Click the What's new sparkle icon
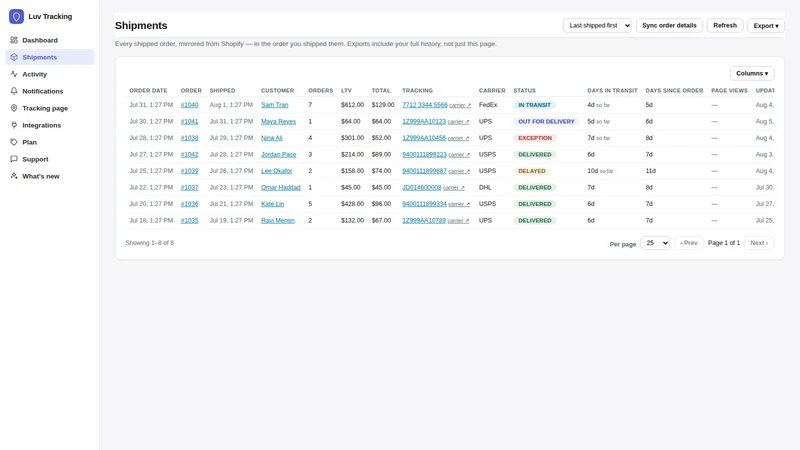800x450 pixels. [14, 176]
